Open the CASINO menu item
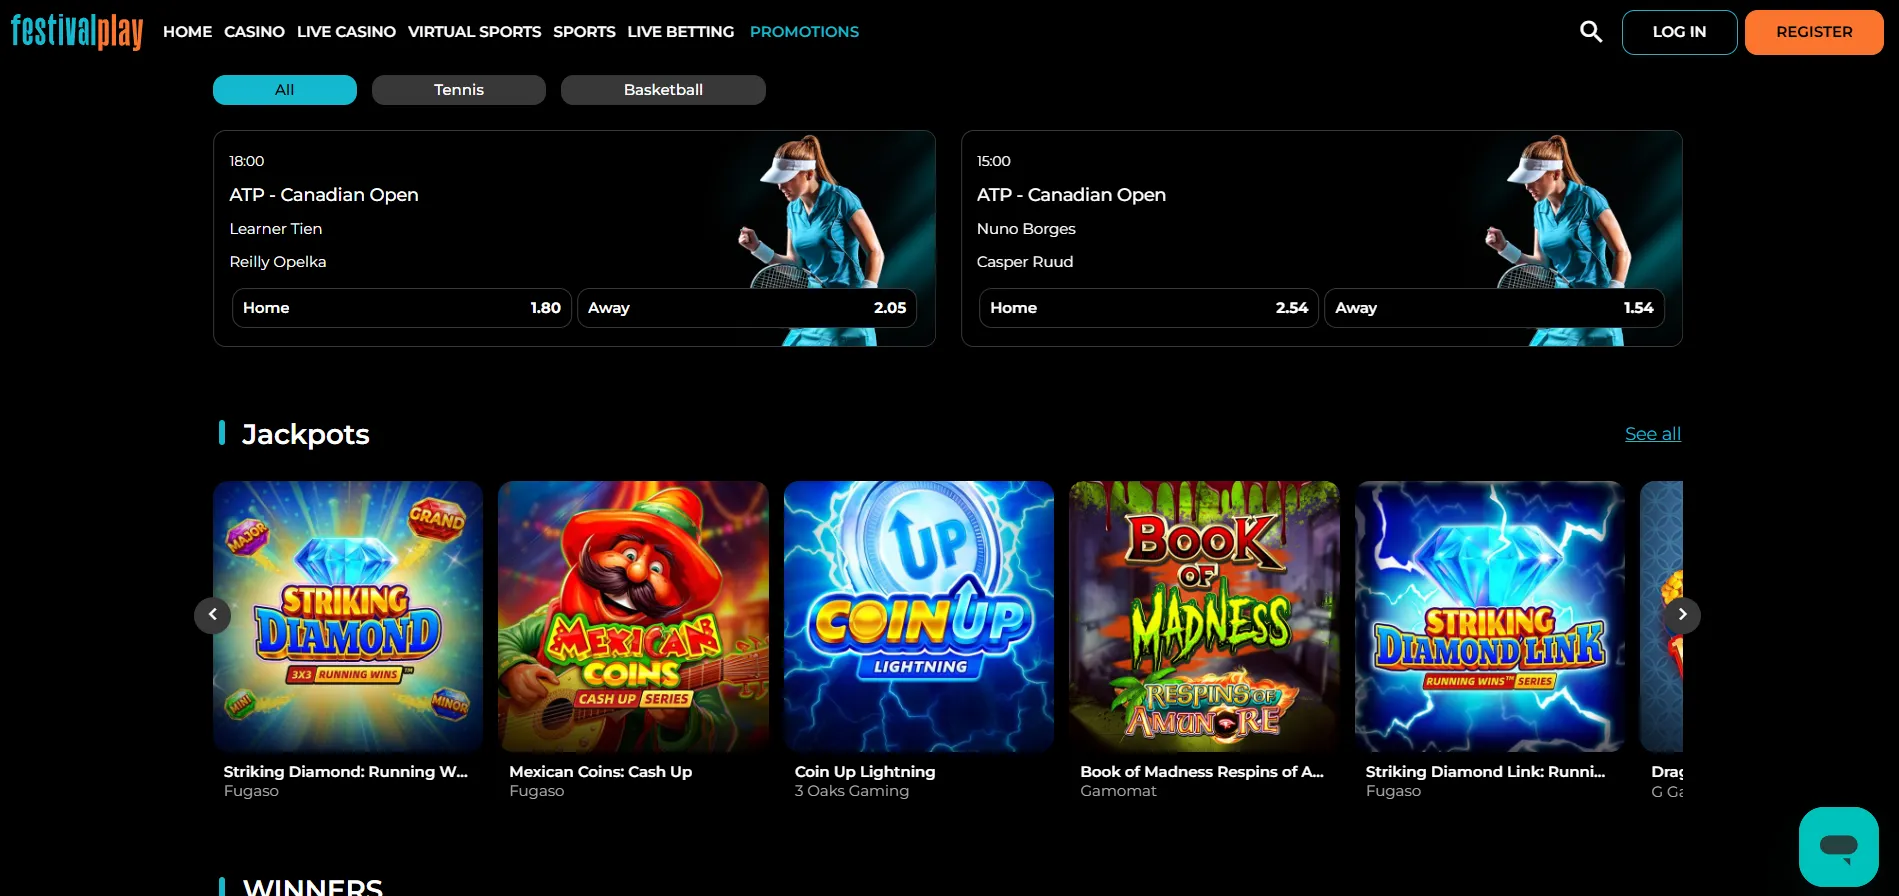1899x896 pixels. [x=254, y=32]
